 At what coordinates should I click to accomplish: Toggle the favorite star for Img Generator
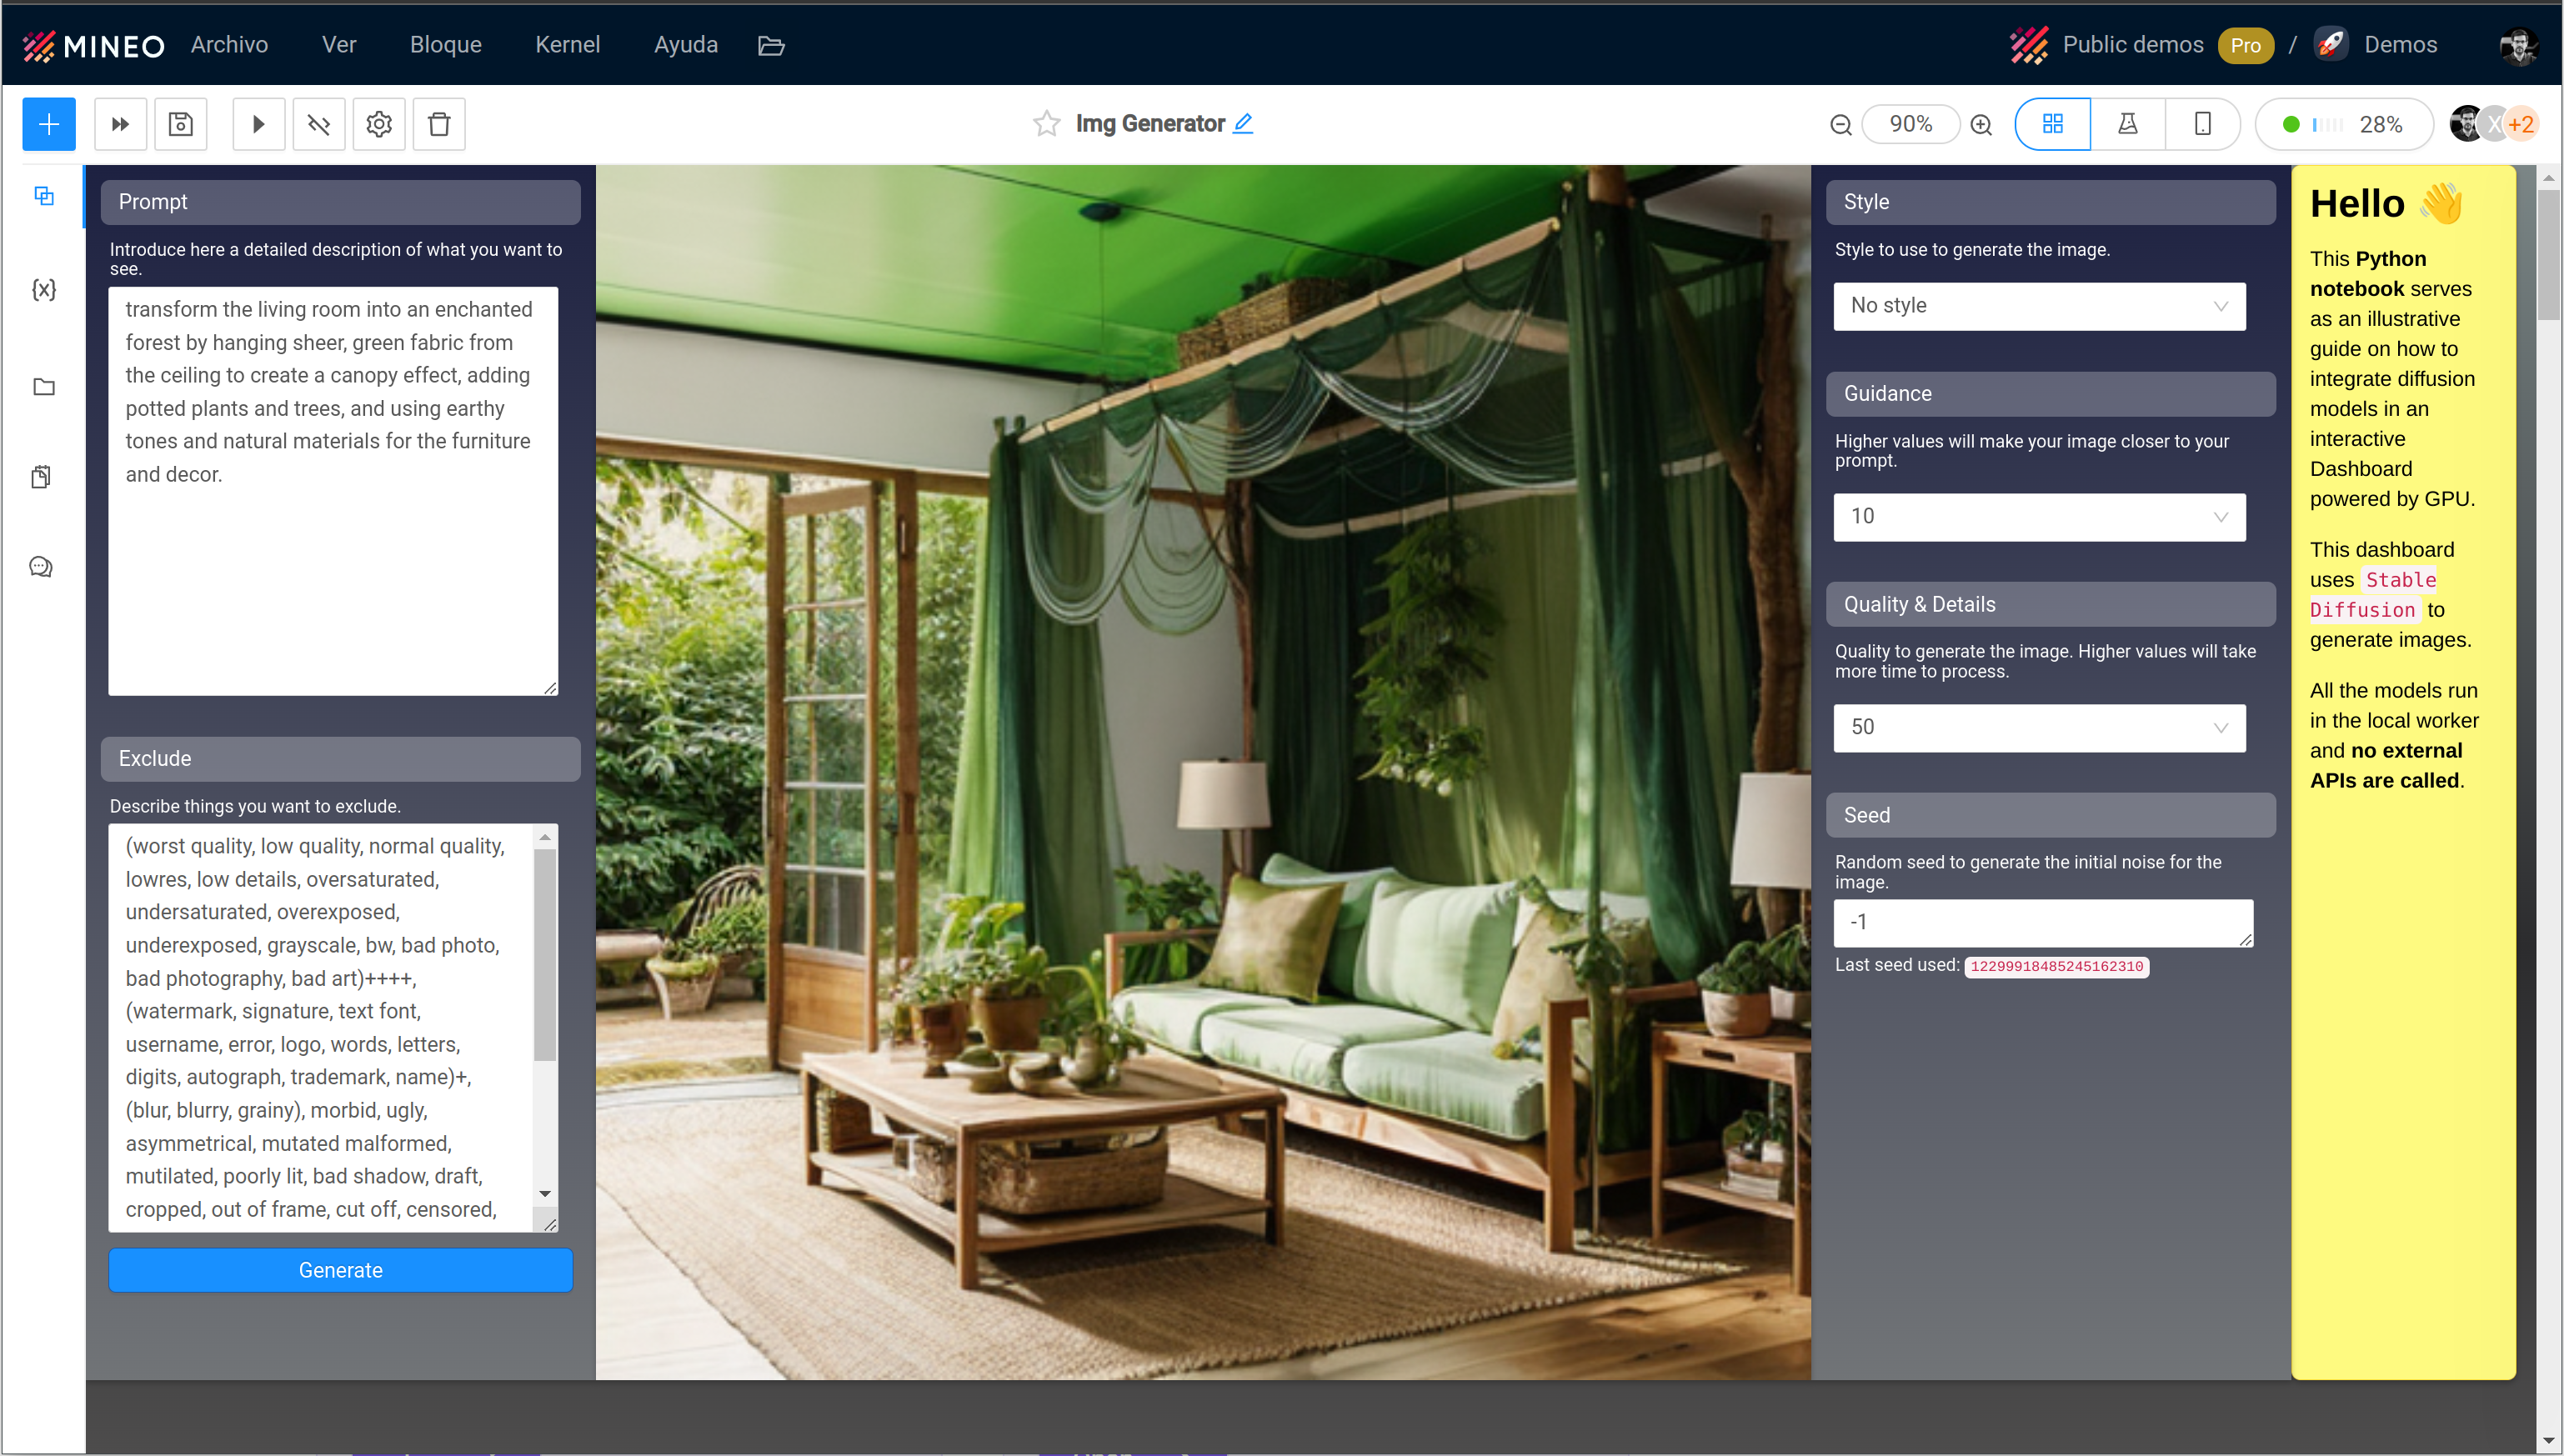(1046, 123)
